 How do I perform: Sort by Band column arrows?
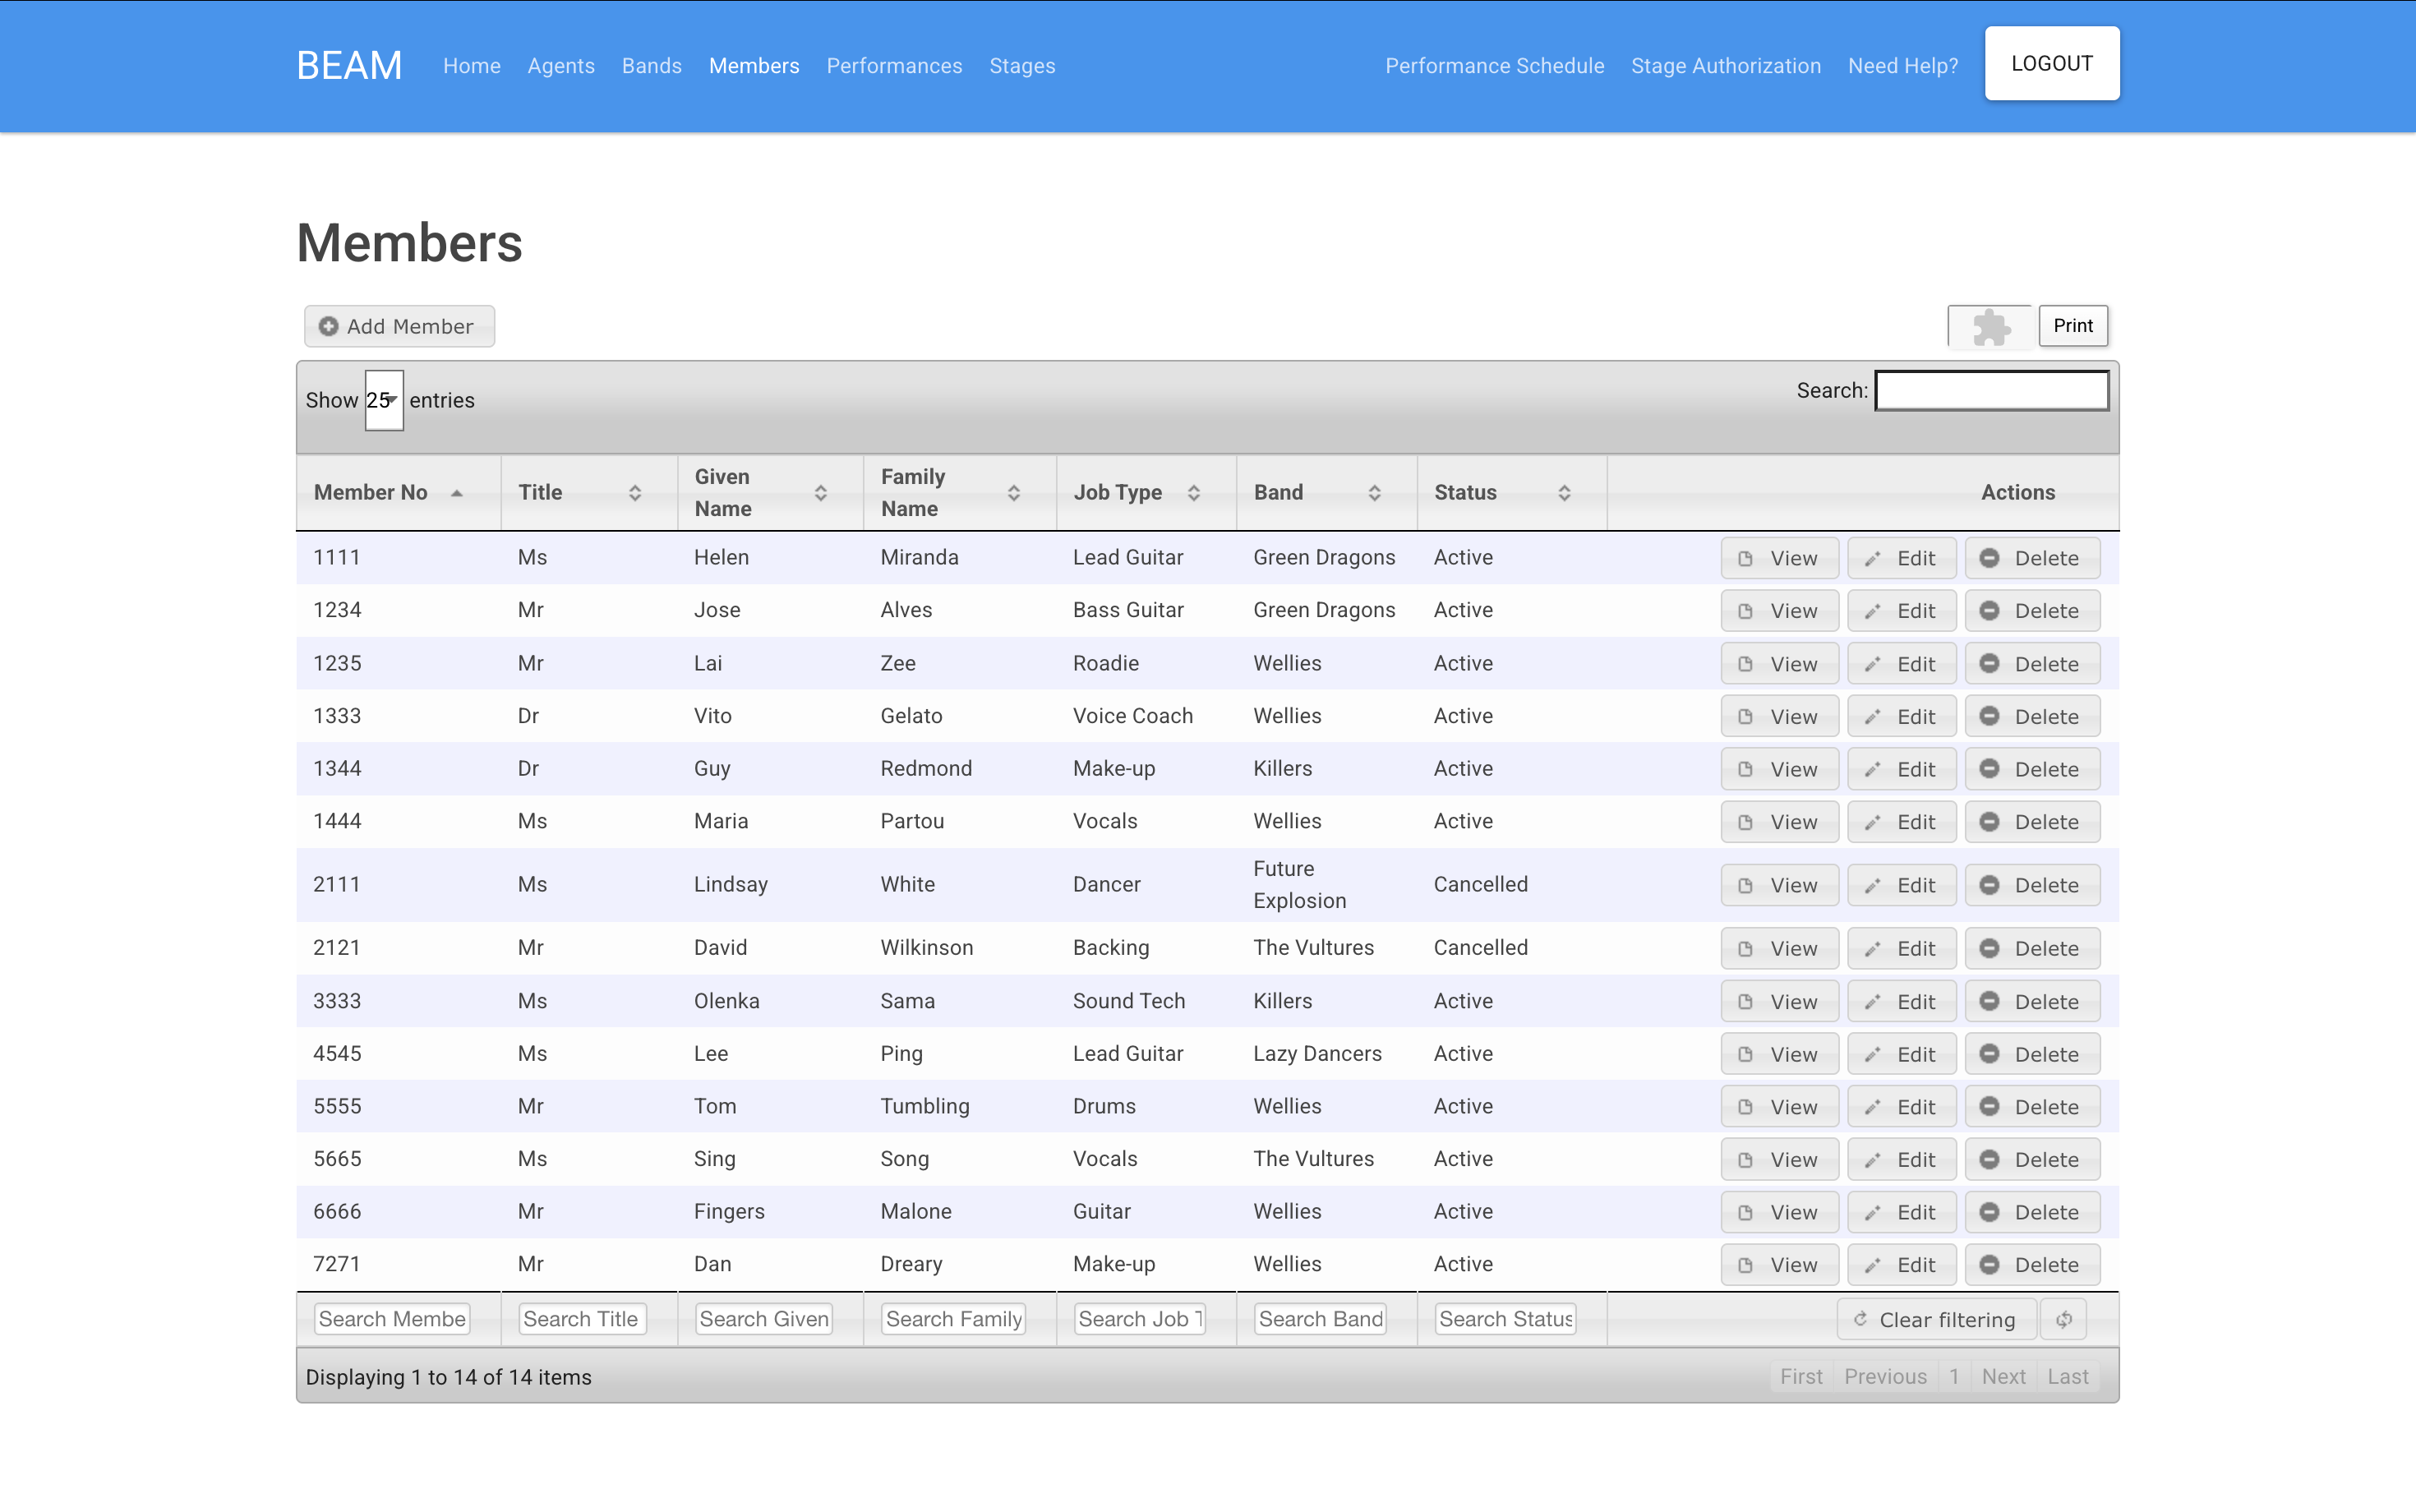(1374, 492)
